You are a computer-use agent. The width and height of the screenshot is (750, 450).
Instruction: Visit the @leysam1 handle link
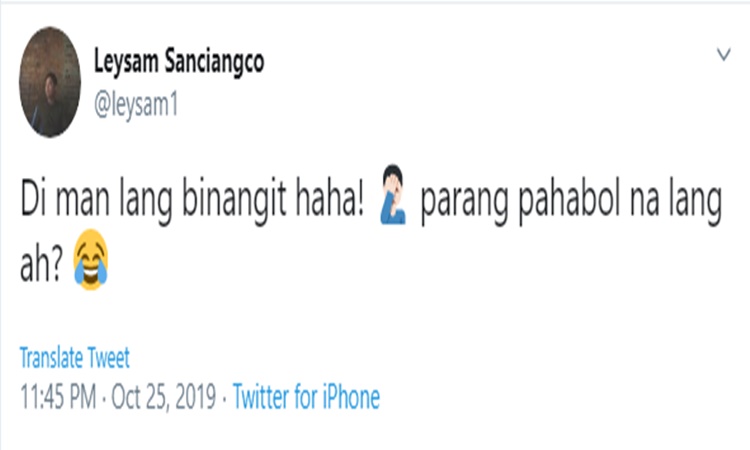[x=136, y=104]
